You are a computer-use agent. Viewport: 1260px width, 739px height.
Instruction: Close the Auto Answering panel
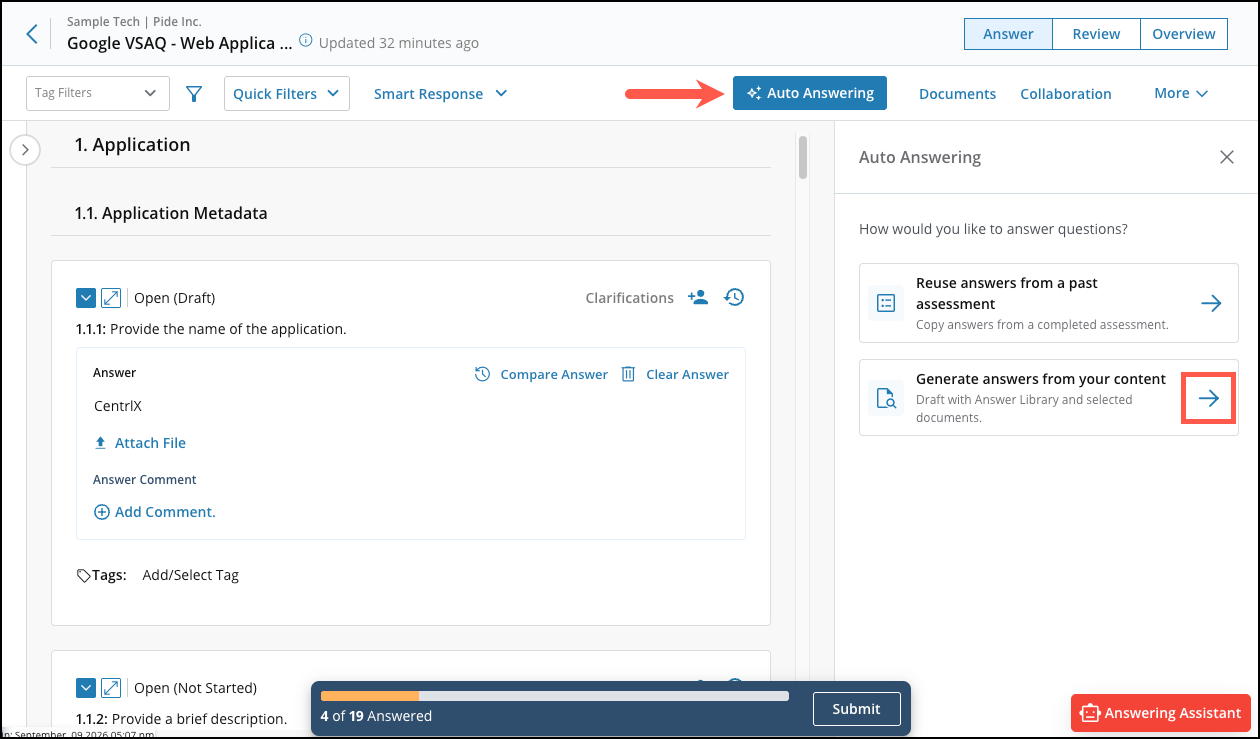(1227, 157)
